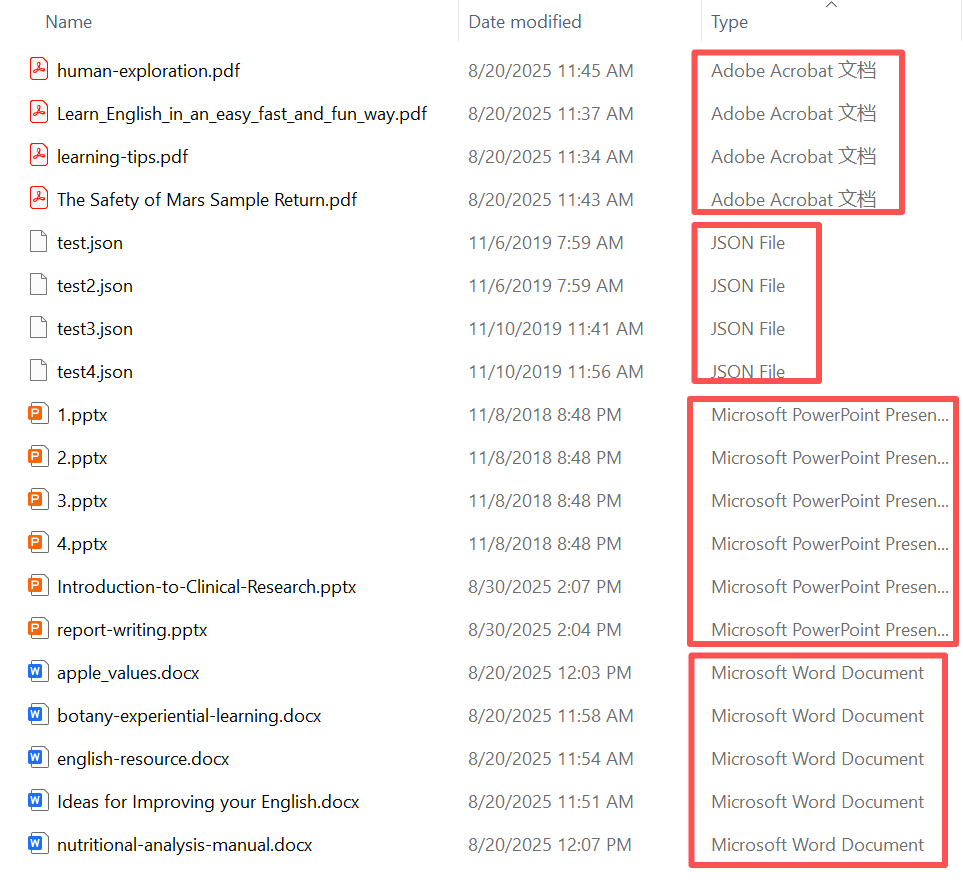The width and height of the screenshot is (963, 882).
Task: Click the Word icon for english-resource.docx
Action: [x=38, y=757]
